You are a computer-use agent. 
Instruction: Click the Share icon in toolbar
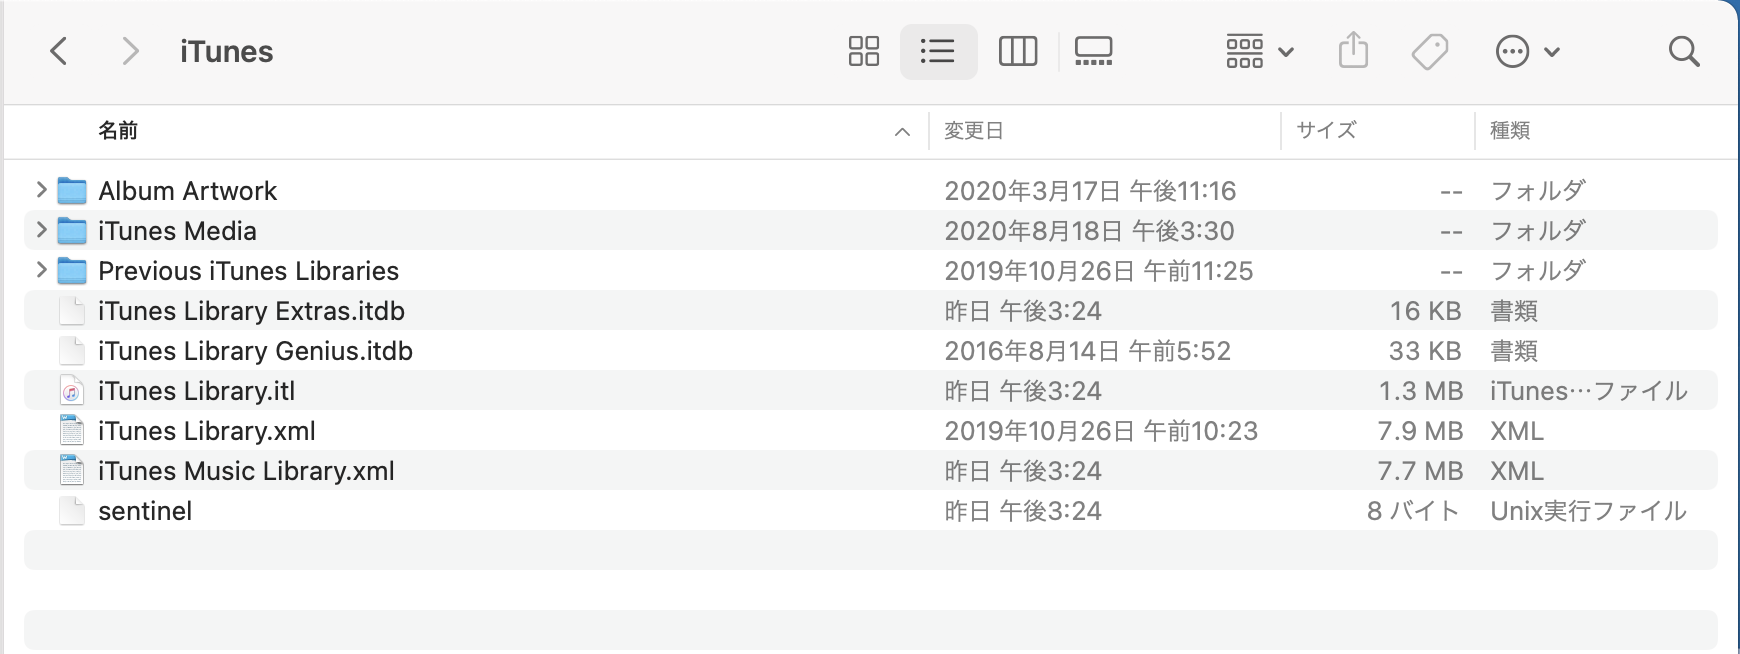pos(1352,51)
